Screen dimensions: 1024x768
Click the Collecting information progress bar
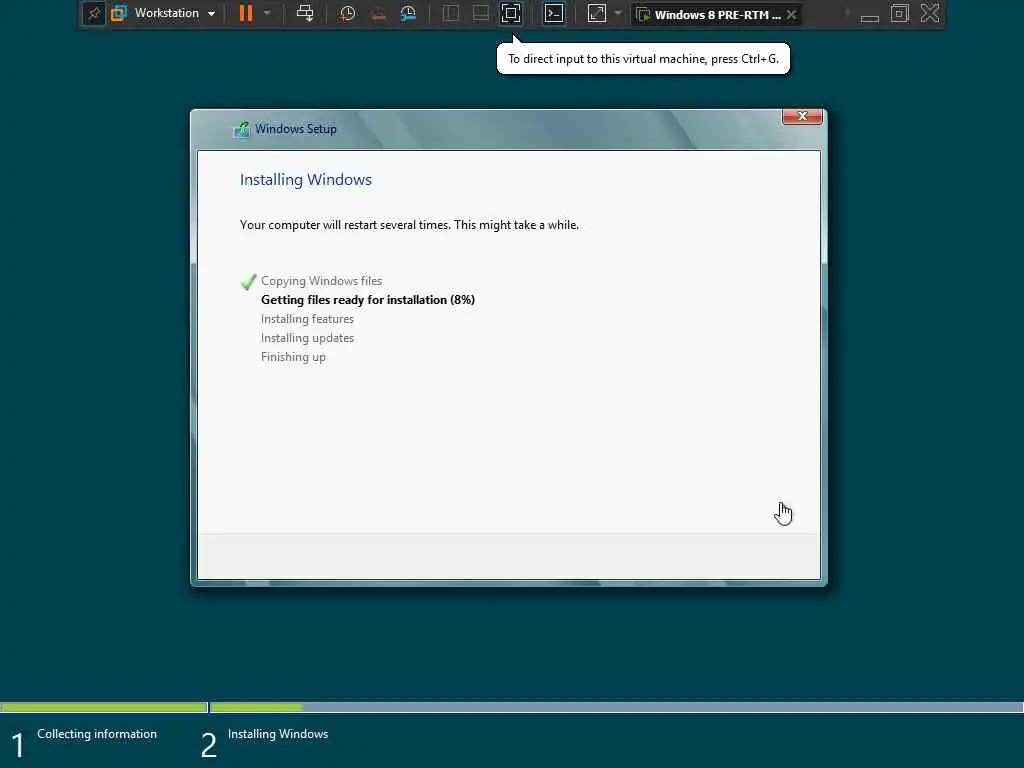104,707
